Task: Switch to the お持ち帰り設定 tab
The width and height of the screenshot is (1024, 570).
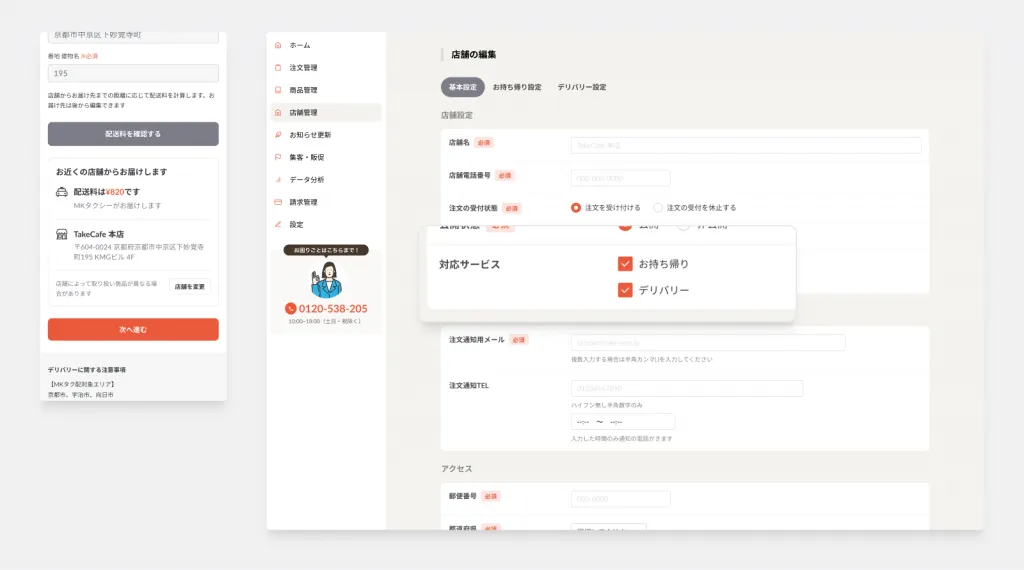Action: click(517, 87)
